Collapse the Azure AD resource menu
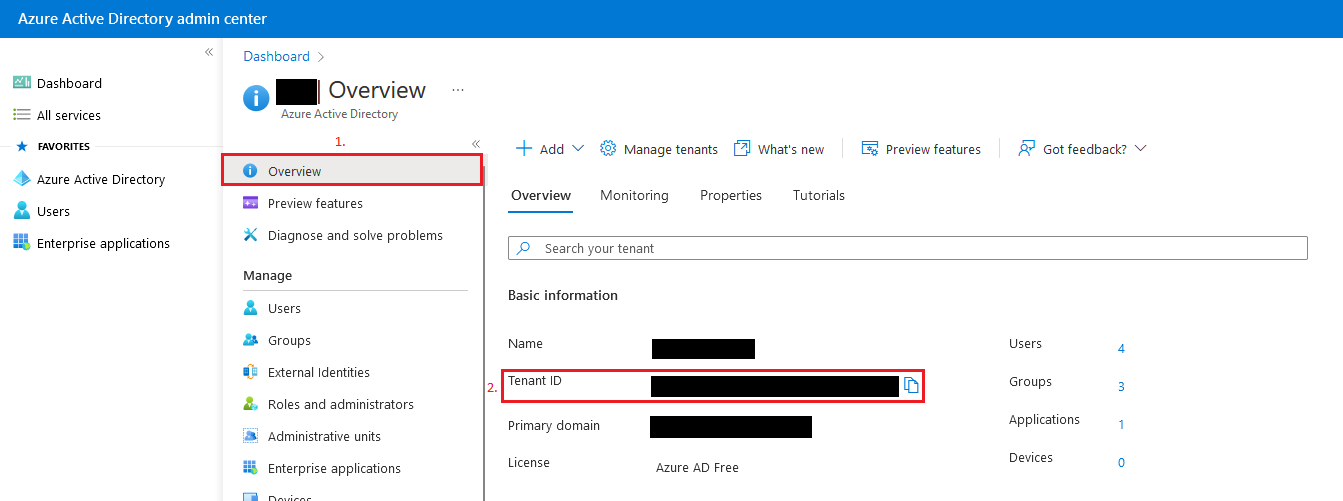1343x501 pixels. tap(476, 144)
